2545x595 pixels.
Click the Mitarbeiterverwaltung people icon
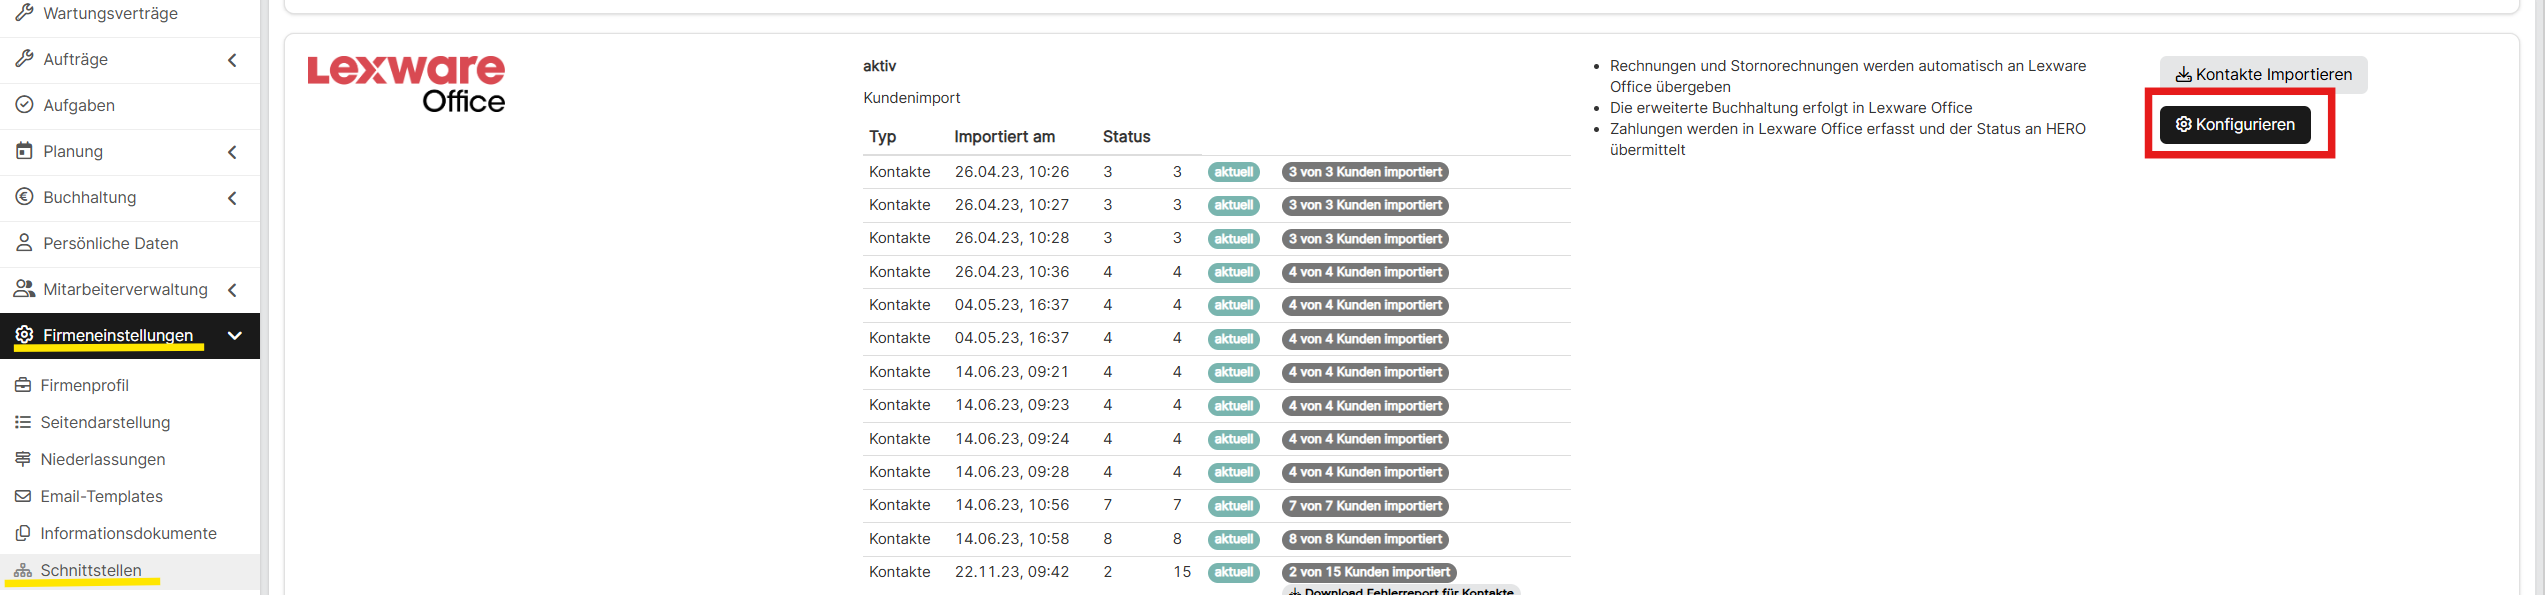(x=24, y=289)
